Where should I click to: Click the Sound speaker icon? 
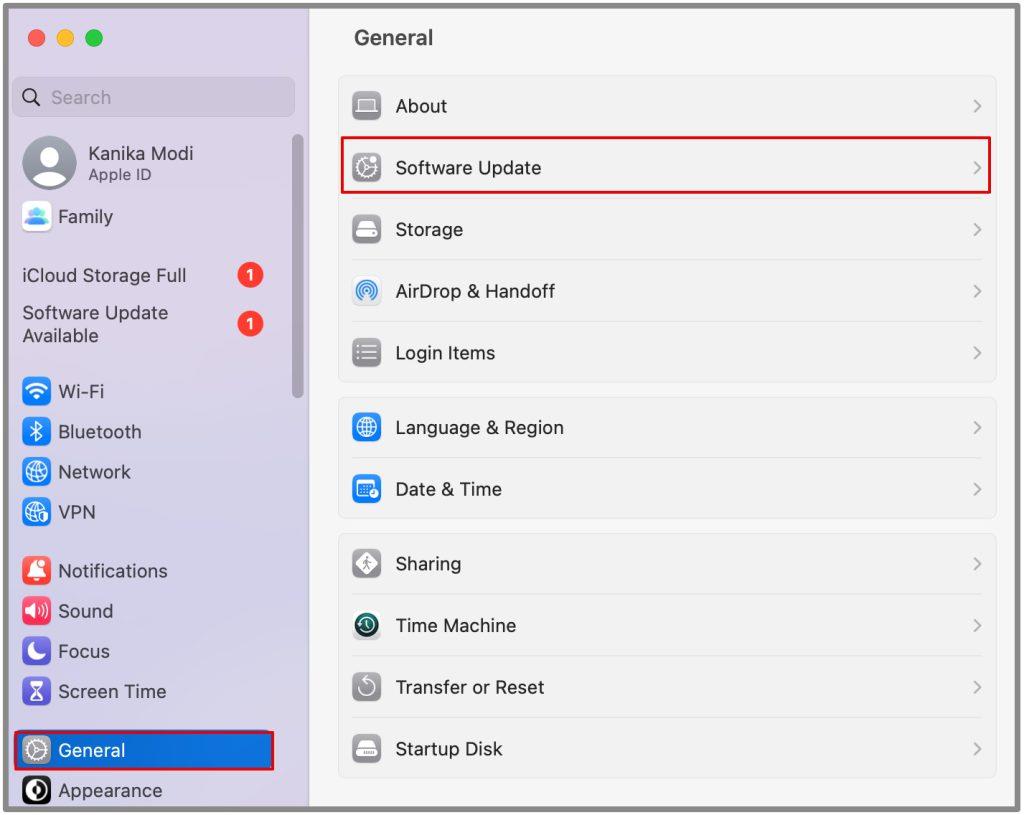click(x=37, y=611)
